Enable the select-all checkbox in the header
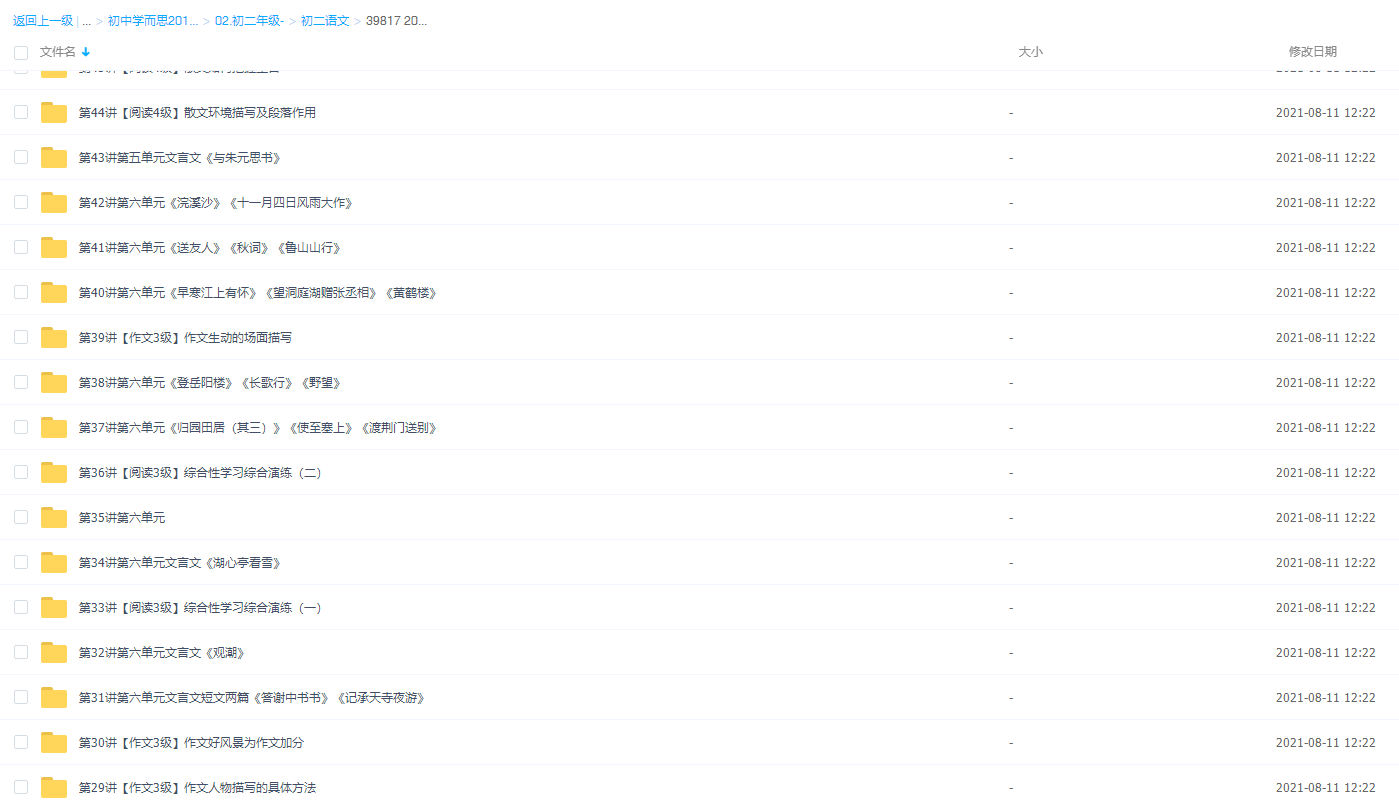This screenshot has height=801, width=1399. [21, 52]
